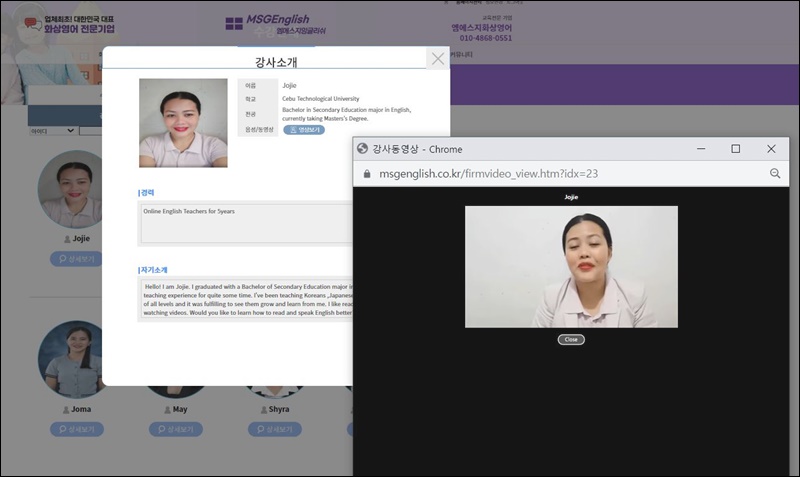Screen dimensions: 800x477
Task: Click the 자기소개 section heading
Action: point(153,269)
